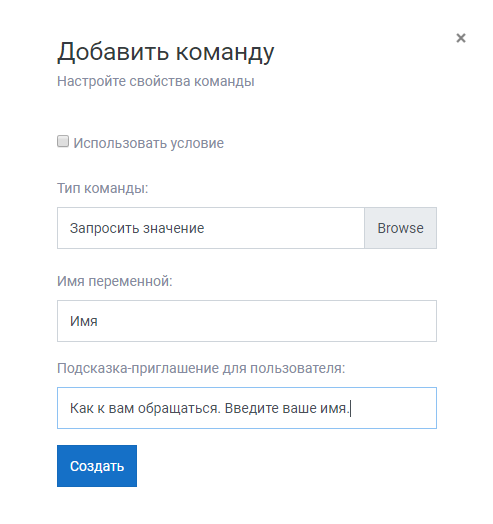The width and height of the screenshot is (493, 524).
Task: Close the Добавить команду dialog
Action: coord(461,38)
